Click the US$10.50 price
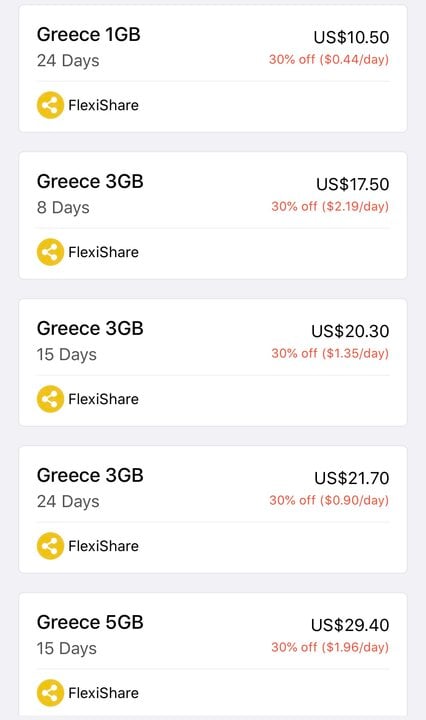The height and width of the screenshot is (720, 426). pyautogui.click(x=351, y=37)
